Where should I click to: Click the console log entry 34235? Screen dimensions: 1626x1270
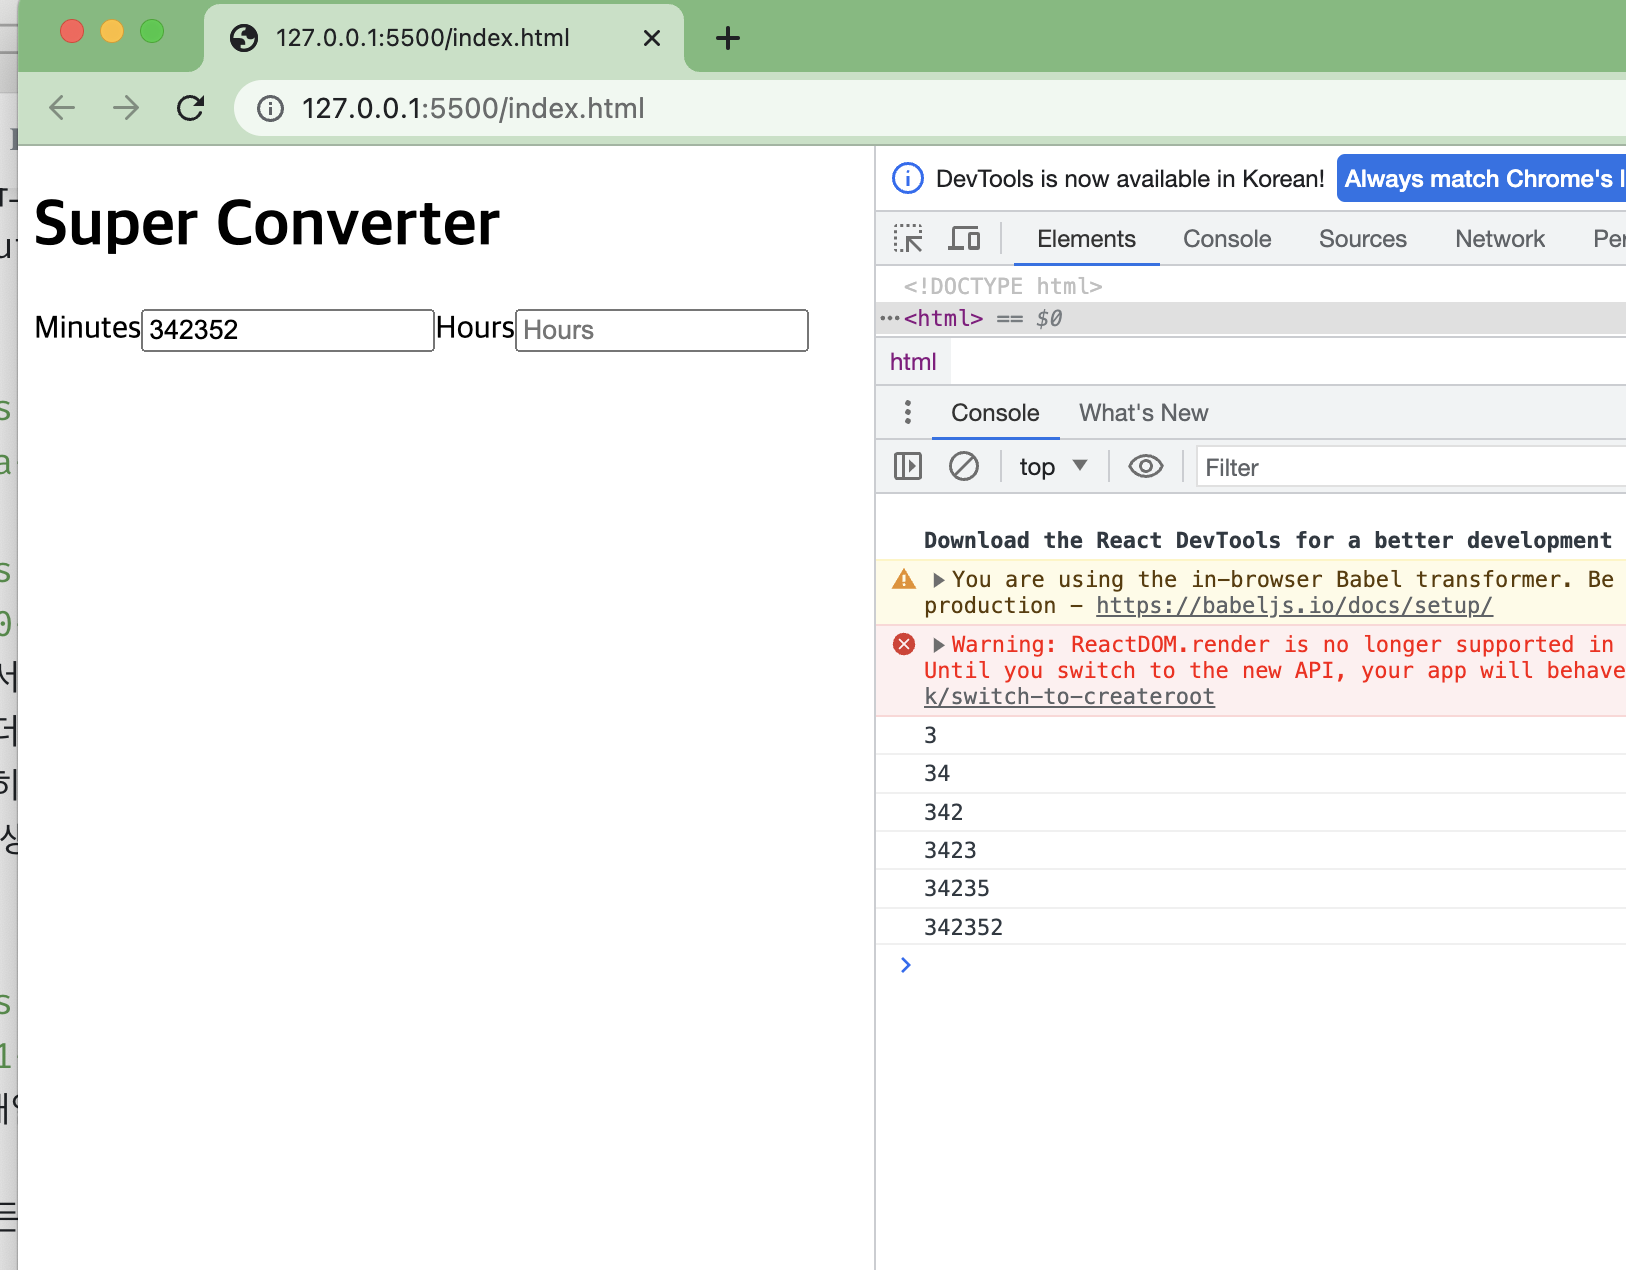956,888
